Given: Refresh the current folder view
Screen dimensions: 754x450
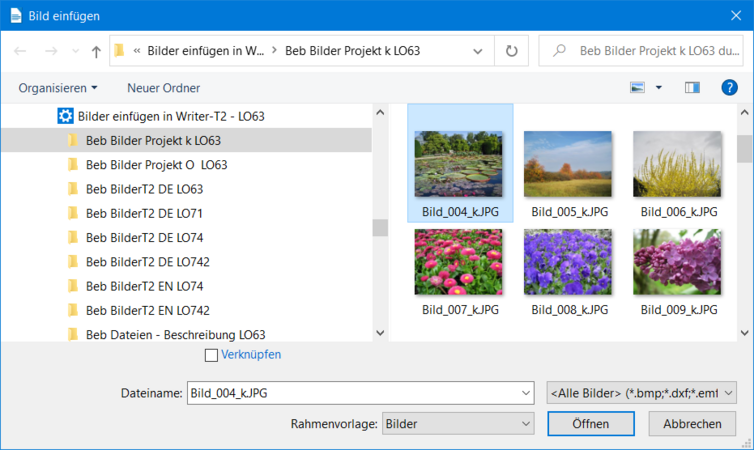Looking at the screenshot, I should click(512, 51).
